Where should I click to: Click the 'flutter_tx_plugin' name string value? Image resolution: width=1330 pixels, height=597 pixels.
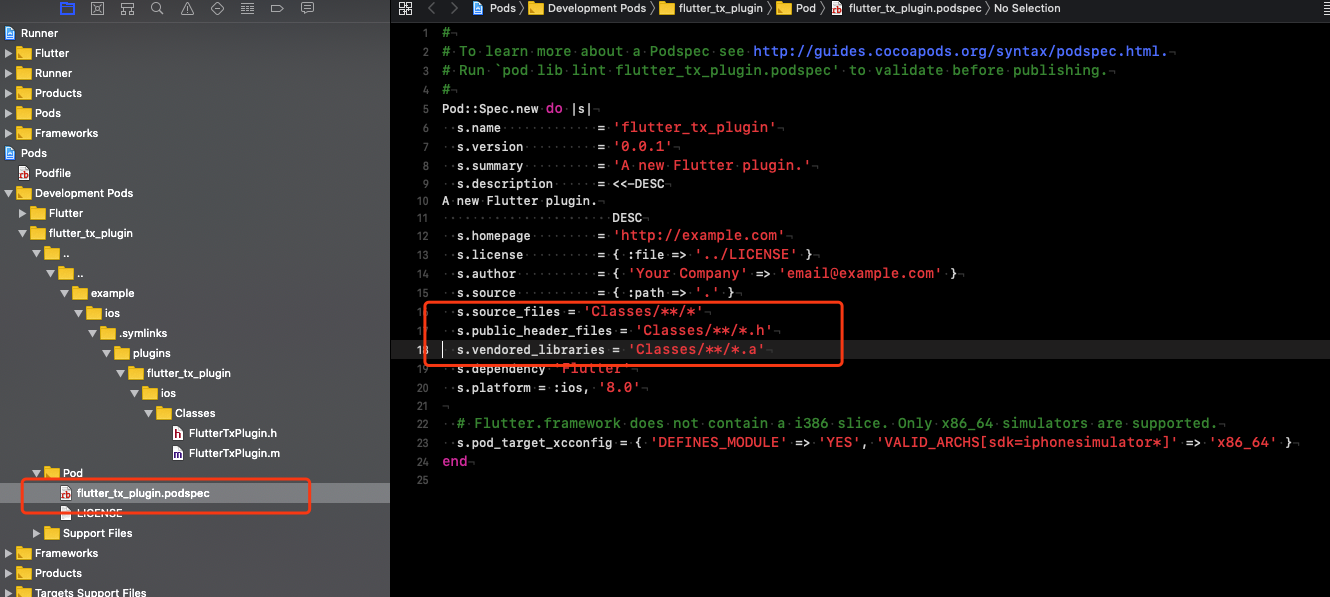[695, 127]
